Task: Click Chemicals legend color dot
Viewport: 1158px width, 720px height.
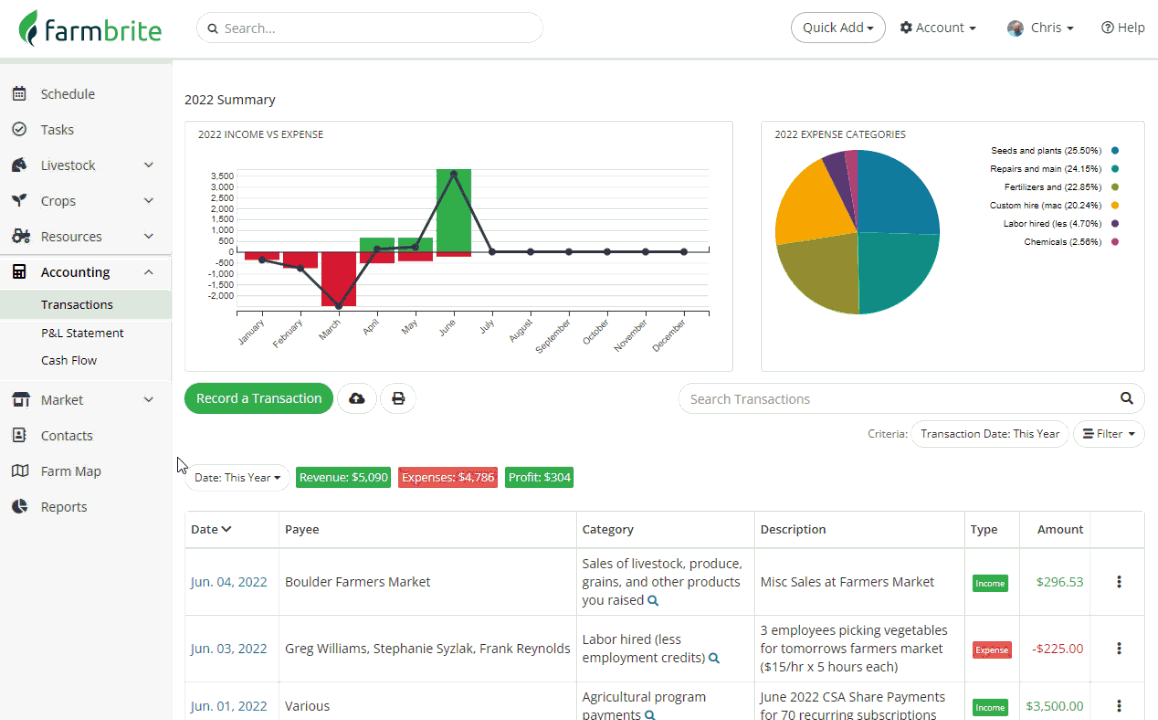Action: coord(1114,242)
